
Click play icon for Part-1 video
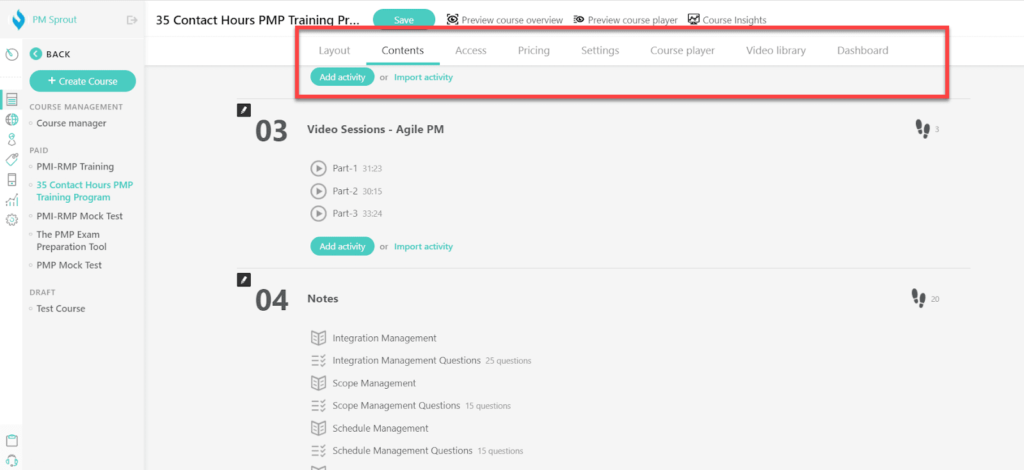coord(318,168)
